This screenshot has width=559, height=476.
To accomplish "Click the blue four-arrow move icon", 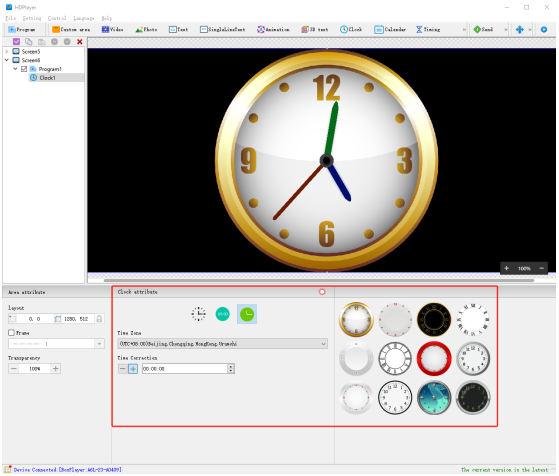I will click(x=519, y=30).
